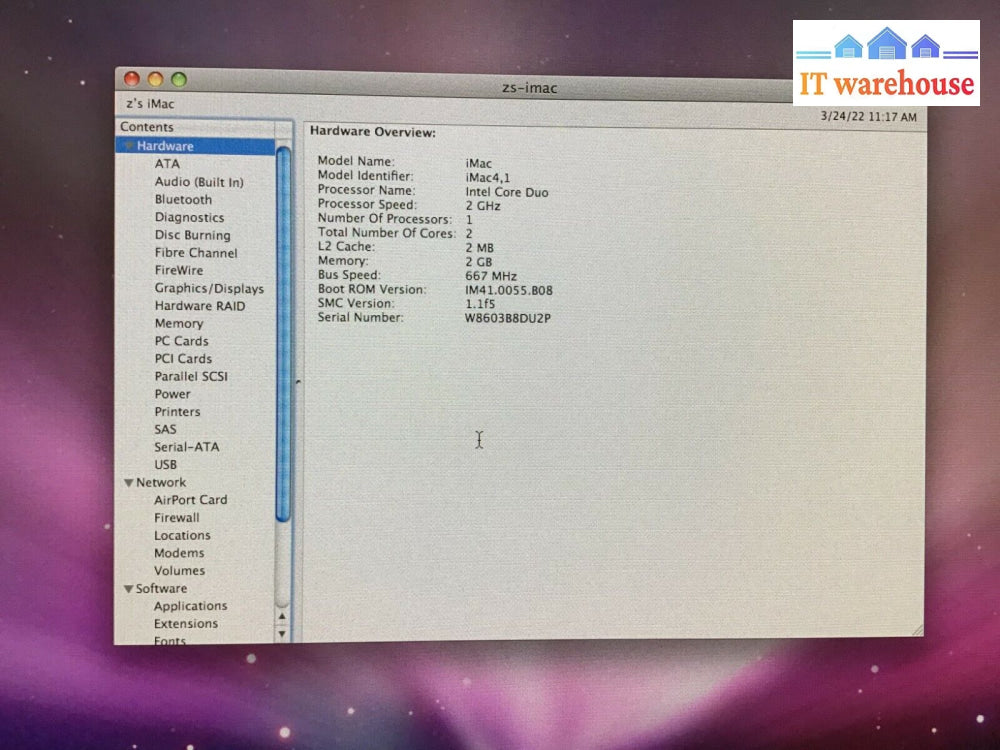Select Firewall under Network
This screenshot has width=1000, height=750.
[x=176, y=518]
